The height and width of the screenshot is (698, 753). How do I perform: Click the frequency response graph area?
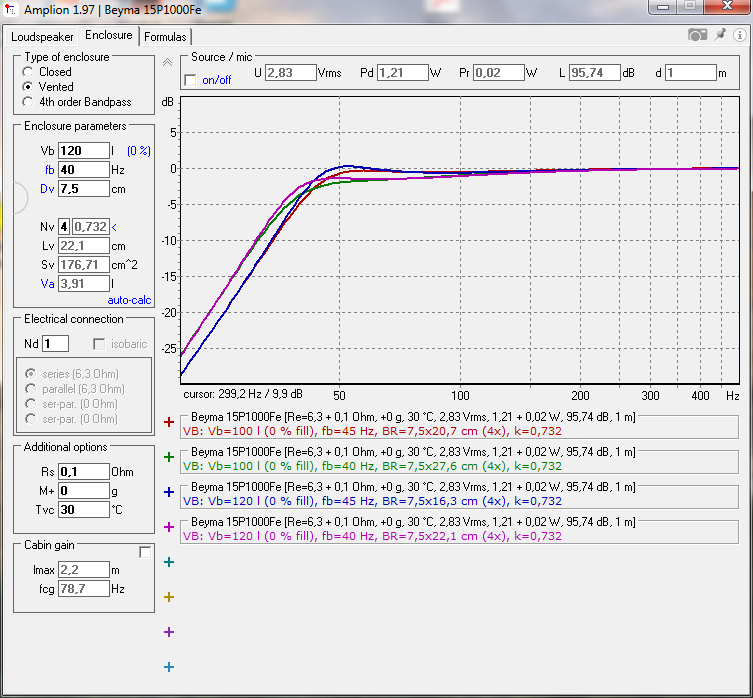point(460,240)
